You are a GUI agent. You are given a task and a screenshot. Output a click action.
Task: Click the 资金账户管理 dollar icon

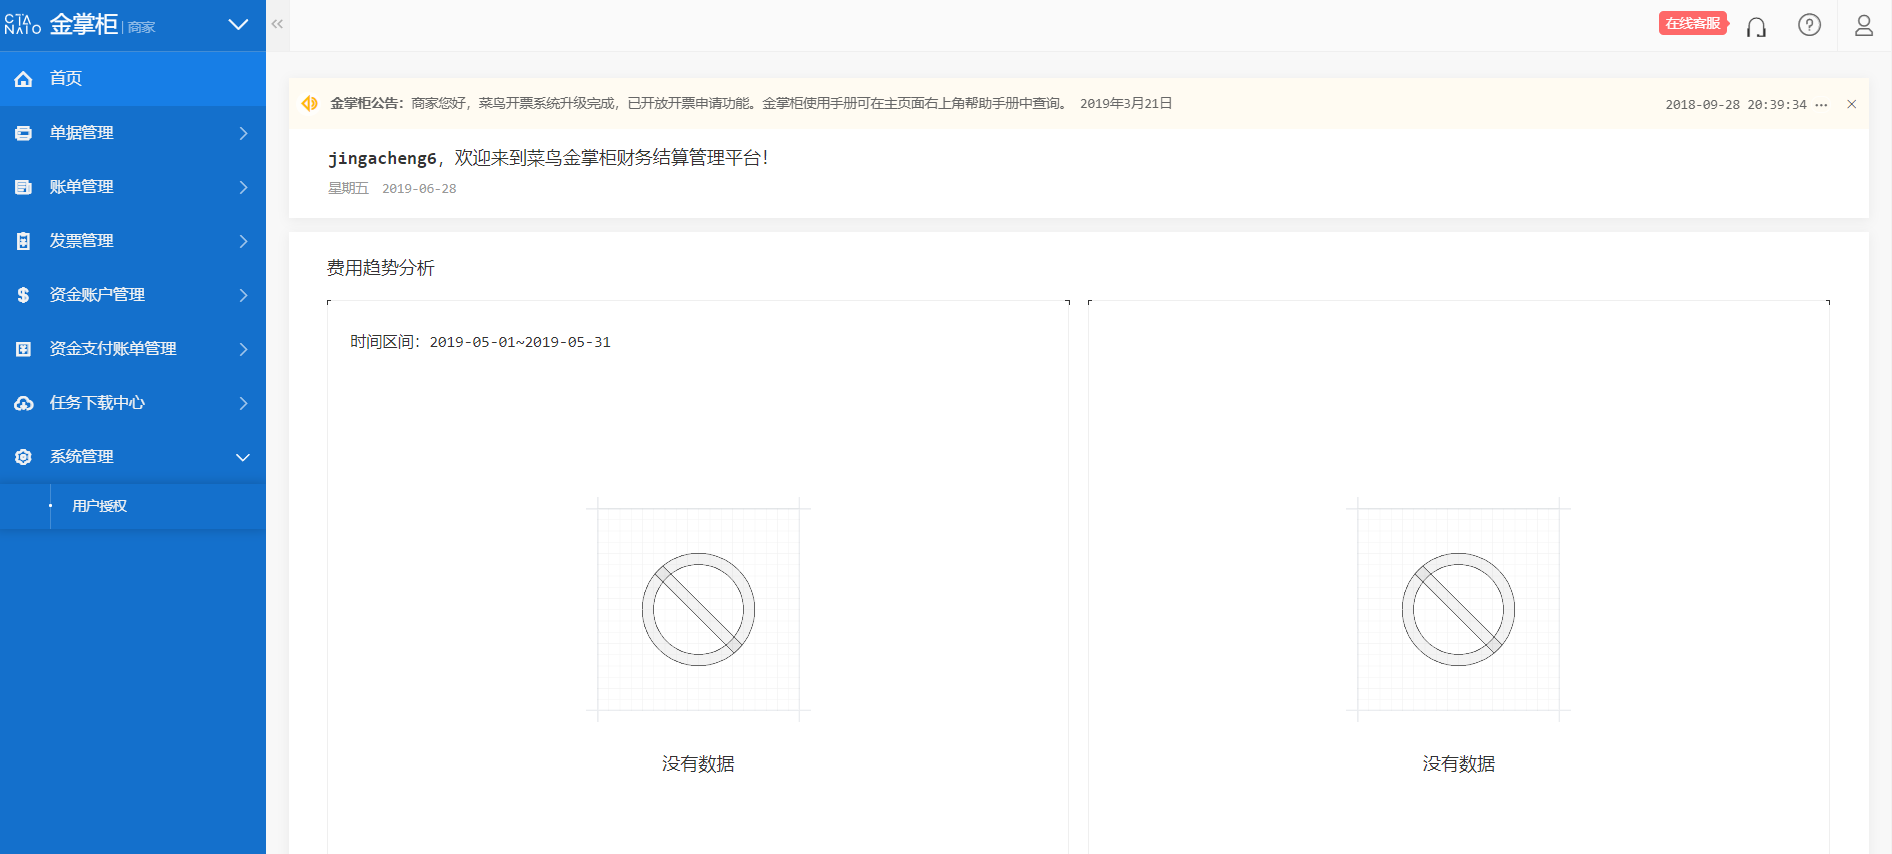pos(24,295)
